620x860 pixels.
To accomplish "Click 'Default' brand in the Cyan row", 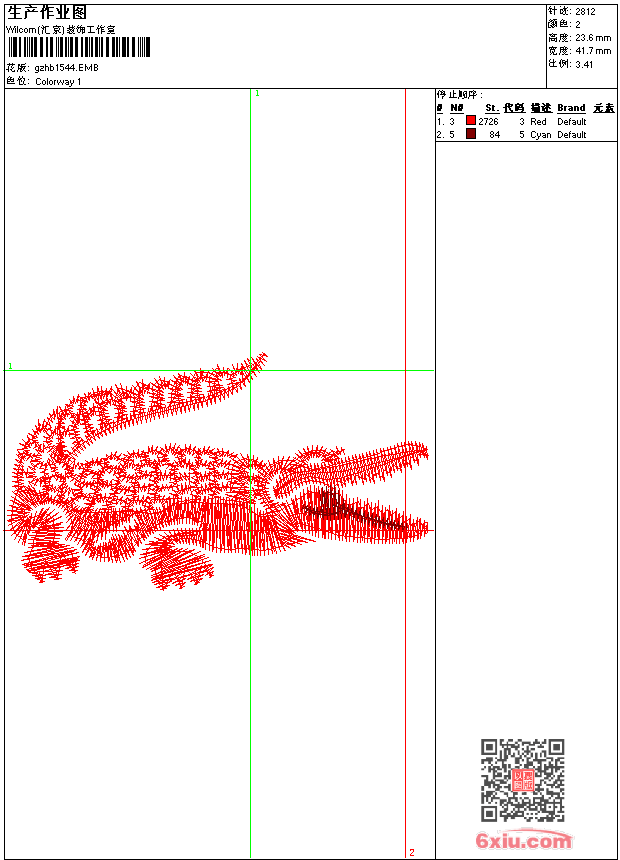I will [572, 135].
